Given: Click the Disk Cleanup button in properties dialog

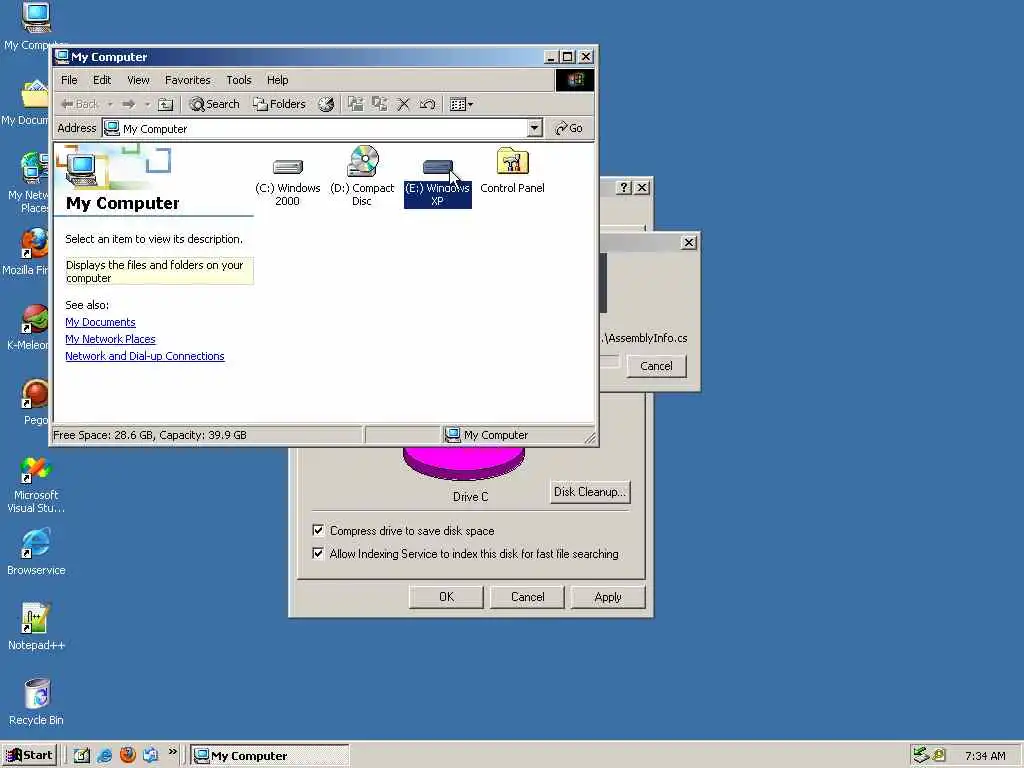Looking at the screenshot, I should click(590, 492).
